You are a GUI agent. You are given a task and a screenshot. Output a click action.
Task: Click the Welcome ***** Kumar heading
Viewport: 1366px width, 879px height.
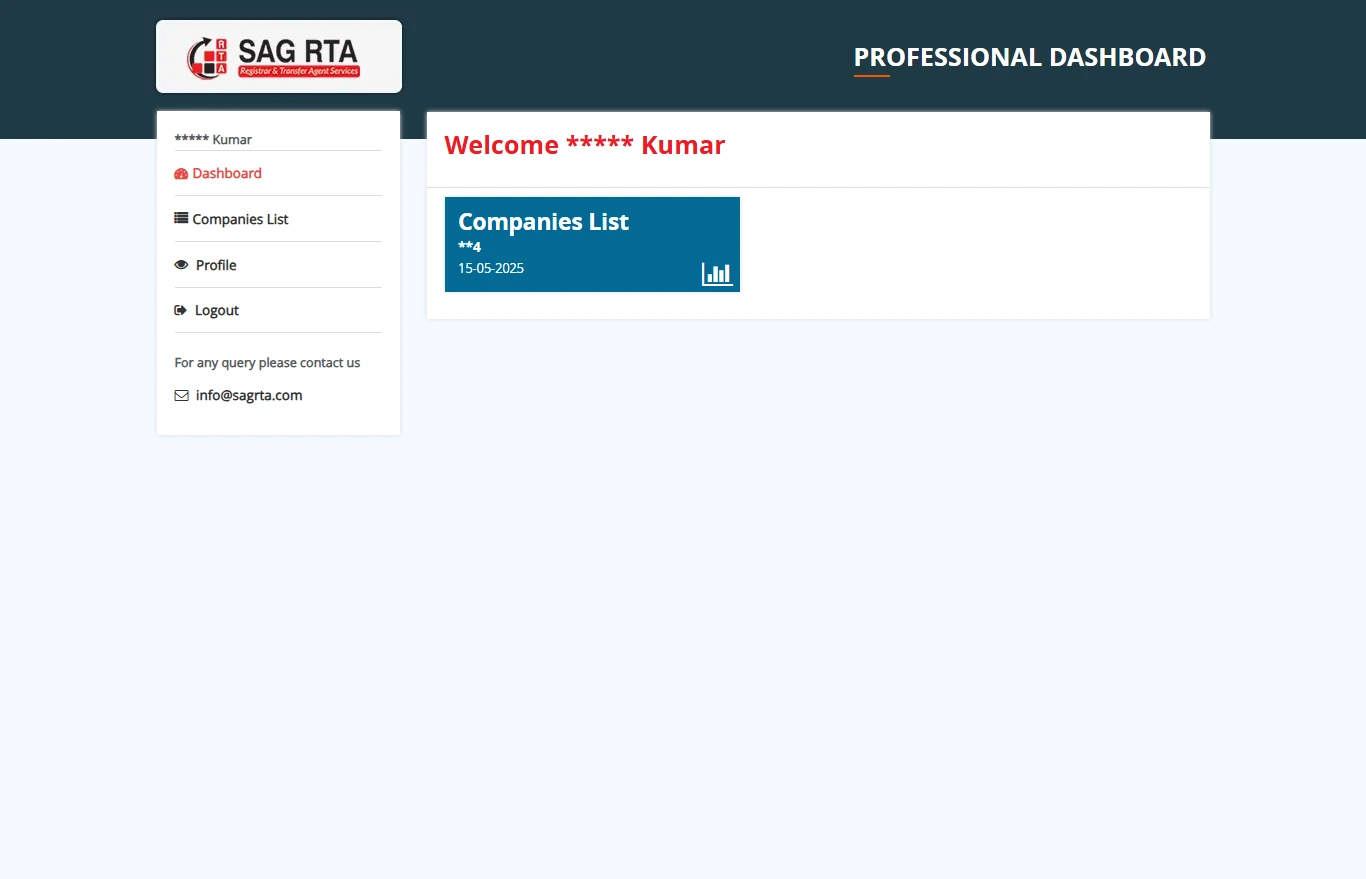tap(584, 145)
